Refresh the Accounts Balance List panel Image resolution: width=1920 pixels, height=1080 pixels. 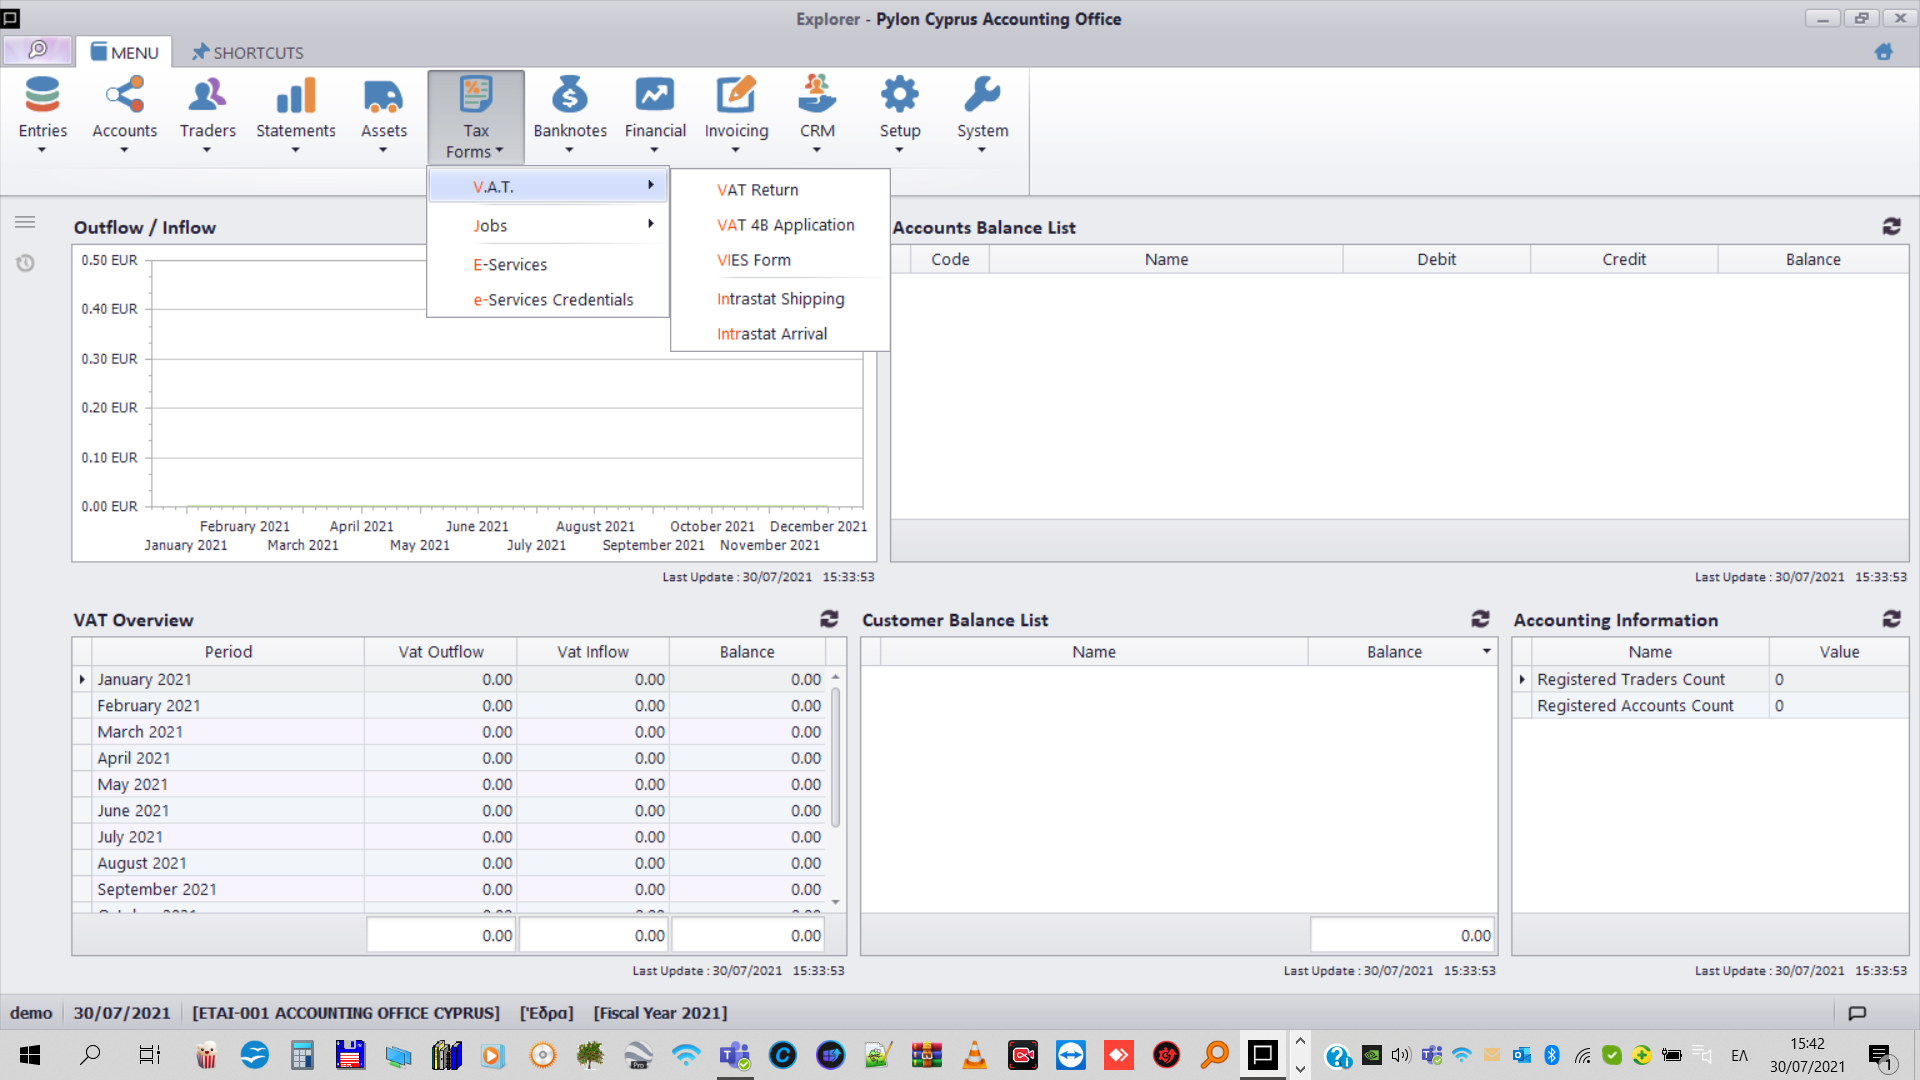point(1891,227)
